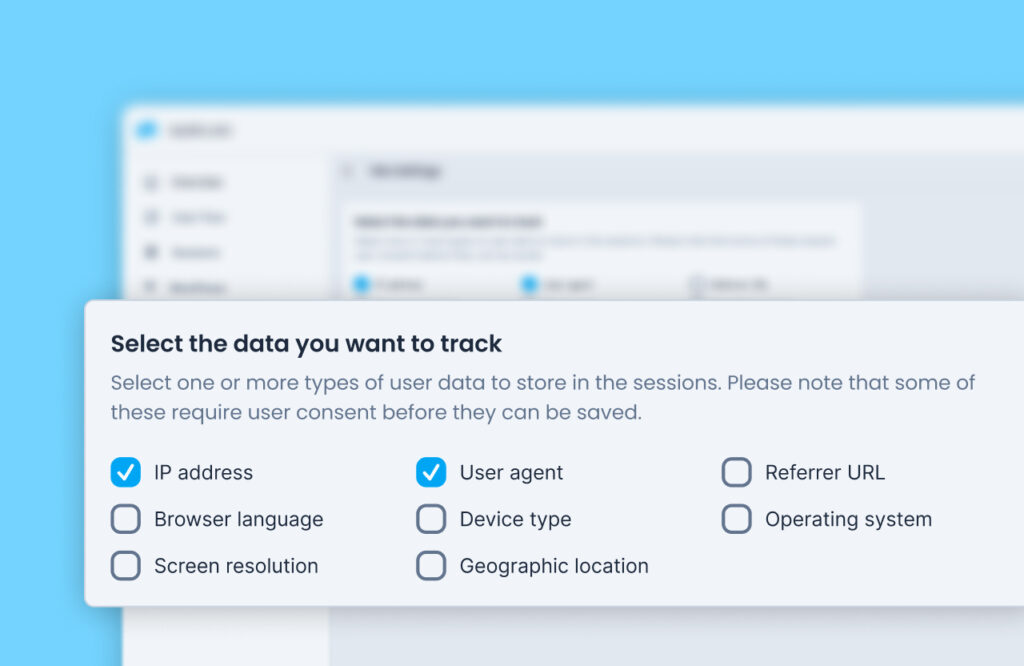Check the Operating system box
This screenshot has width=1024, height=666.
tap(737, 519)
